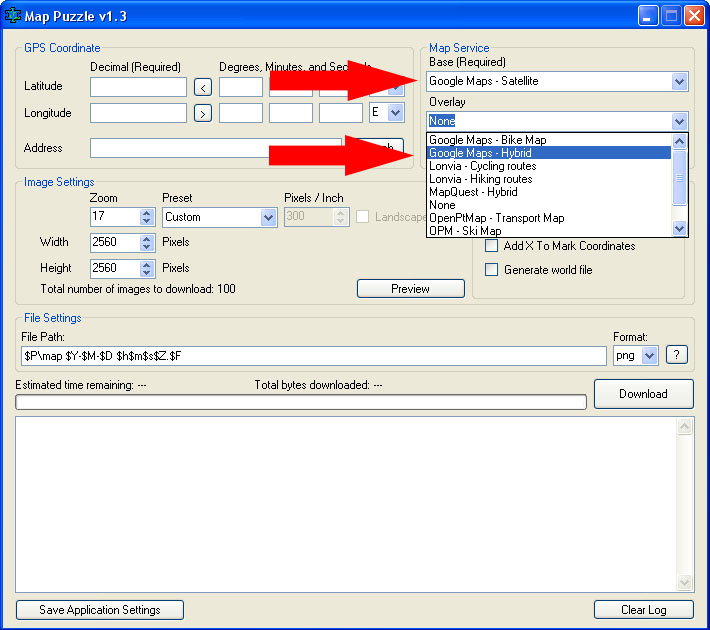Click the Height value field
This screenshot has height=630, width=710.
(x=115, y=269)
